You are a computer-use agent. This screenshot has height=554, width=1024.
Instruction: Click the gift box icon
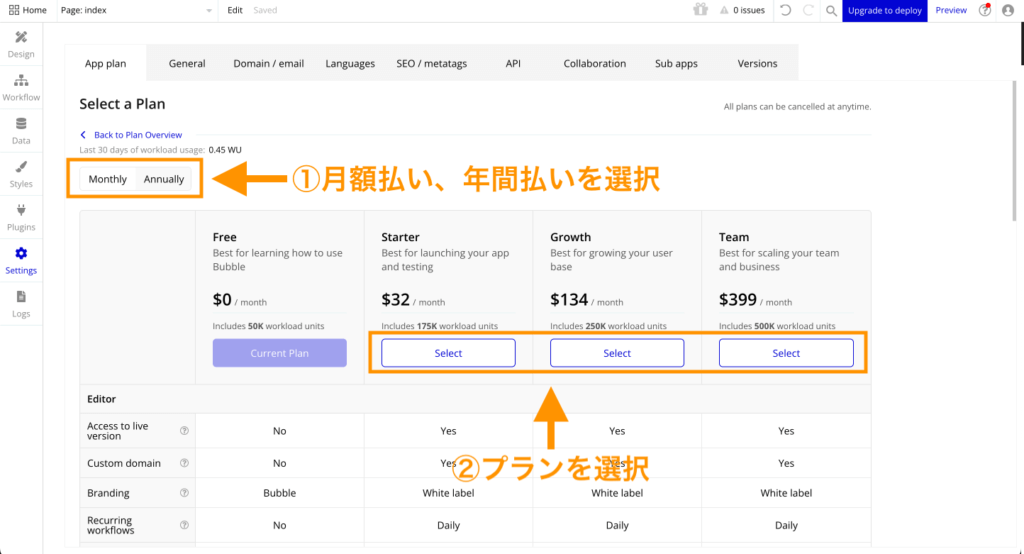pyautogui.click(x=700, y=10)
